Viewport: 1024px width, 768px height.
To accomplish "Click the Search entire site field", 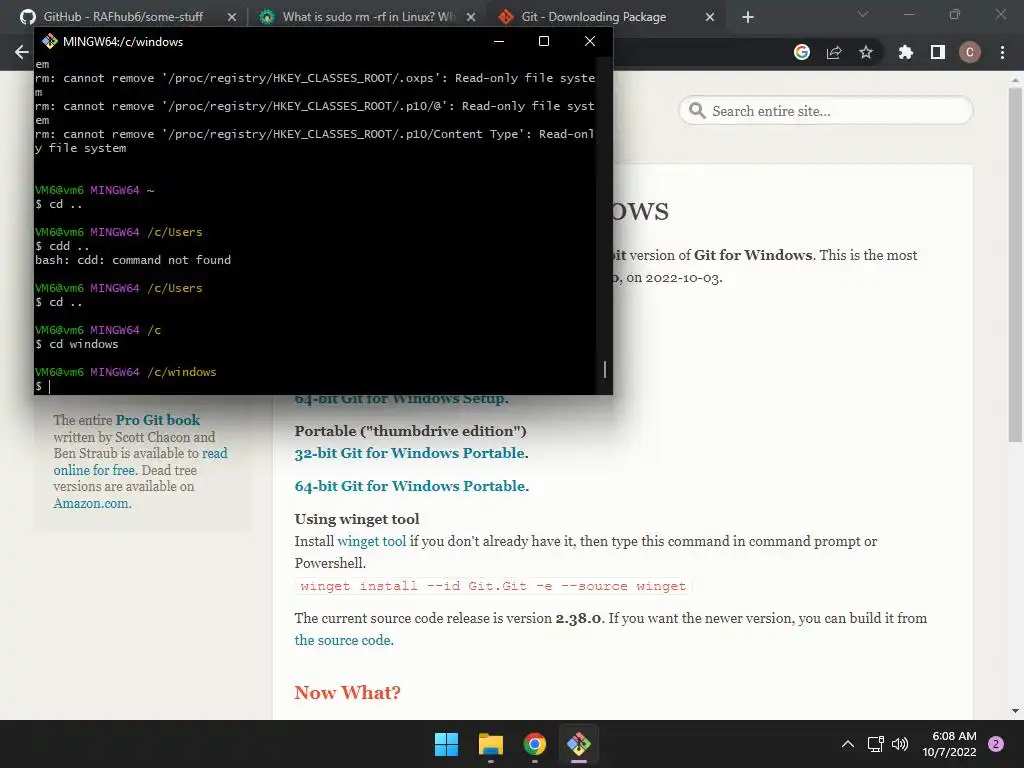I will point(826,110).
